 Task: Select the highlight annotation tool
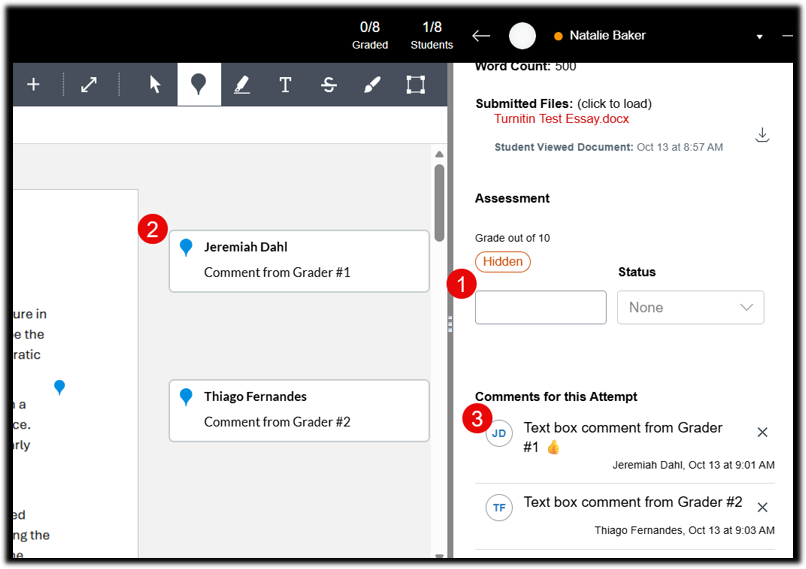click(242, 84)
